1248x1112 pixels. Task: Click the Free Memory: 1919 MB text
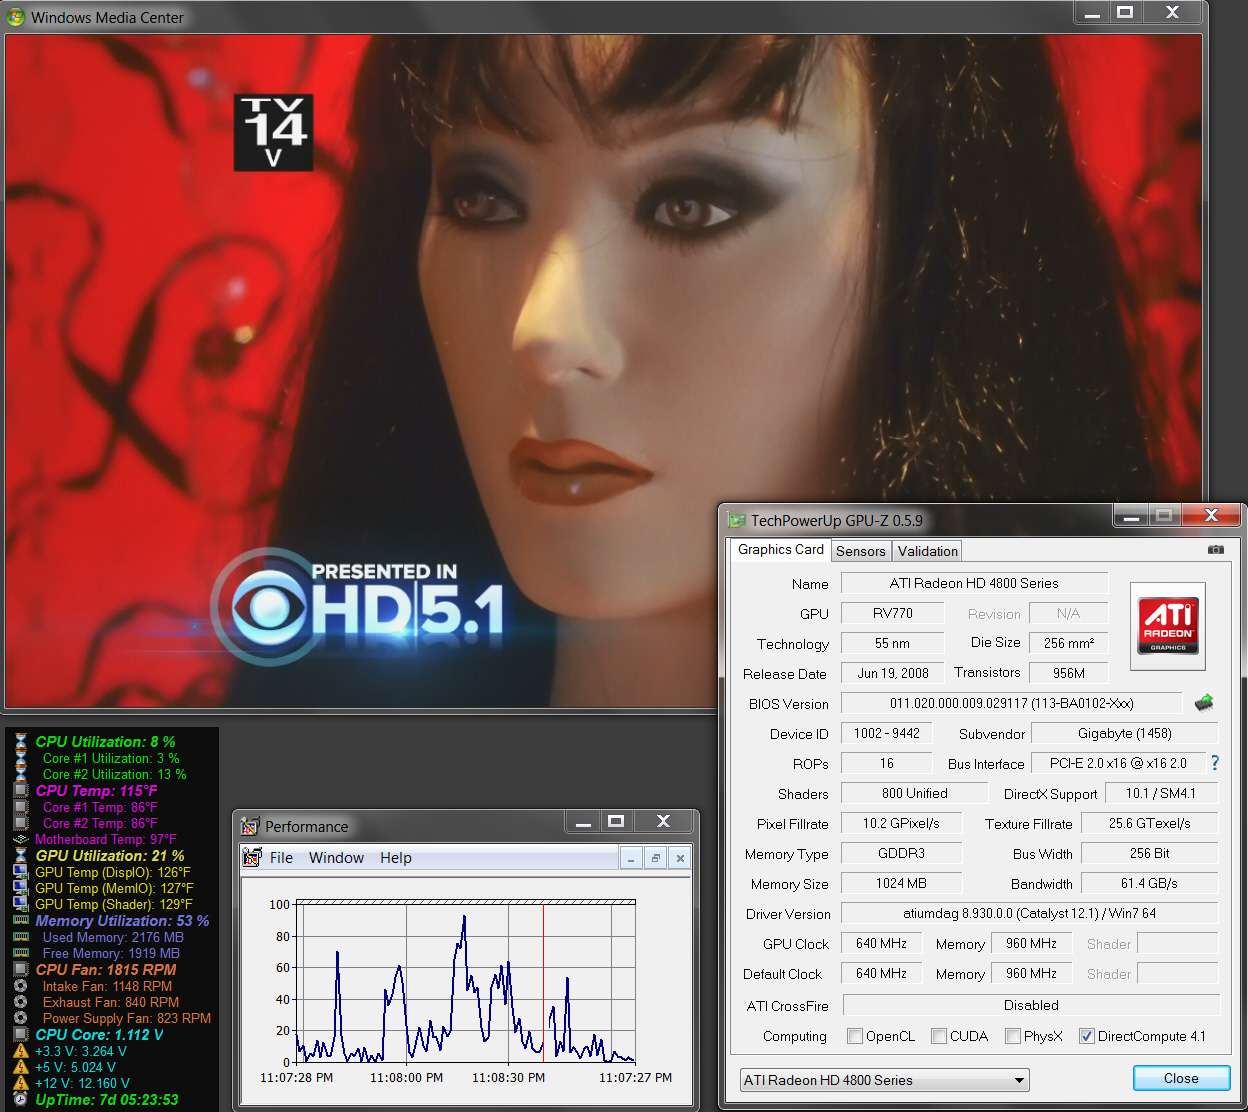pos(111,953)
